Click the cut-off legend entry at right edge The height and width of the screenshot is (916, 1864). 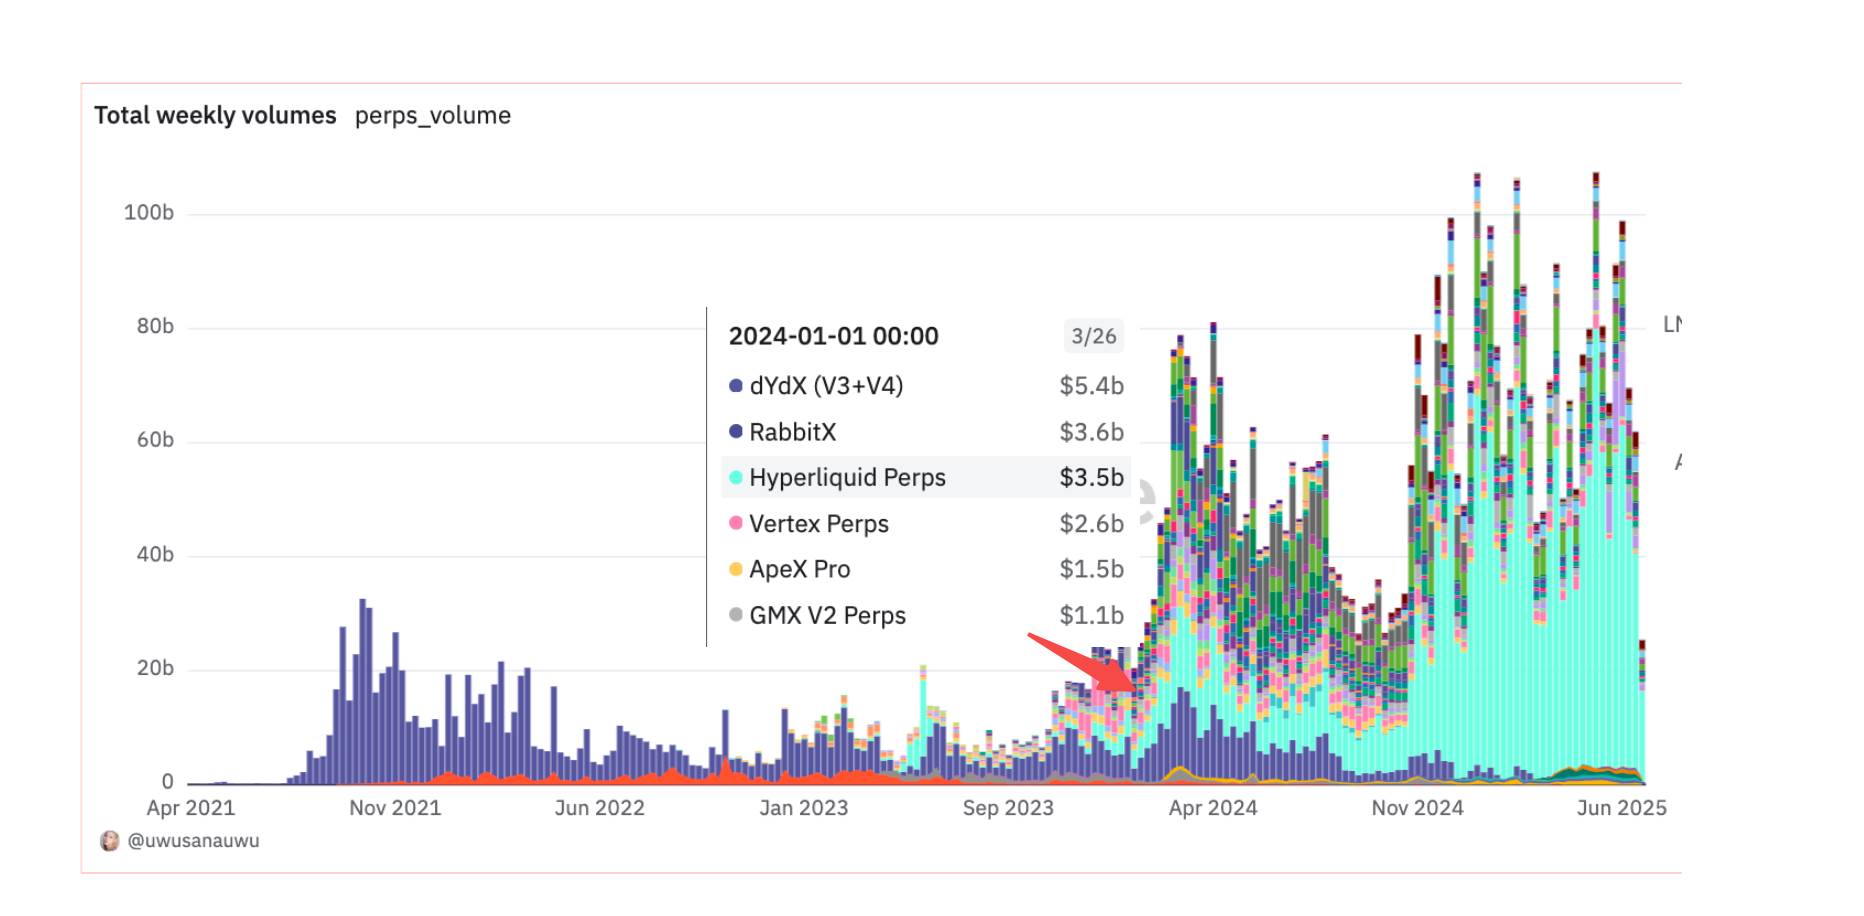[1671, 325]
